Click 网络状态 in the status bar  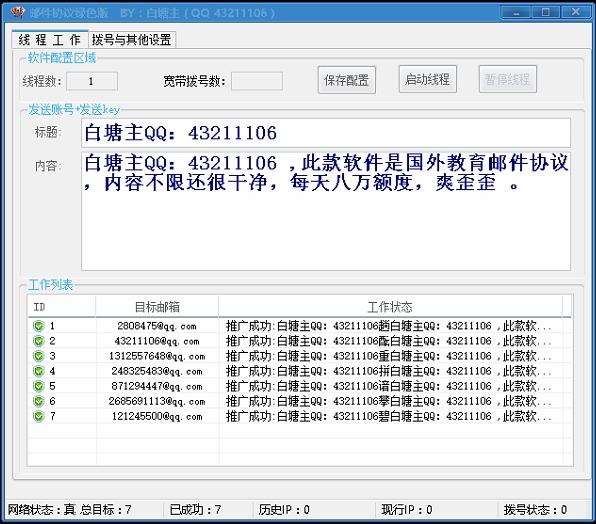(42, 510)
